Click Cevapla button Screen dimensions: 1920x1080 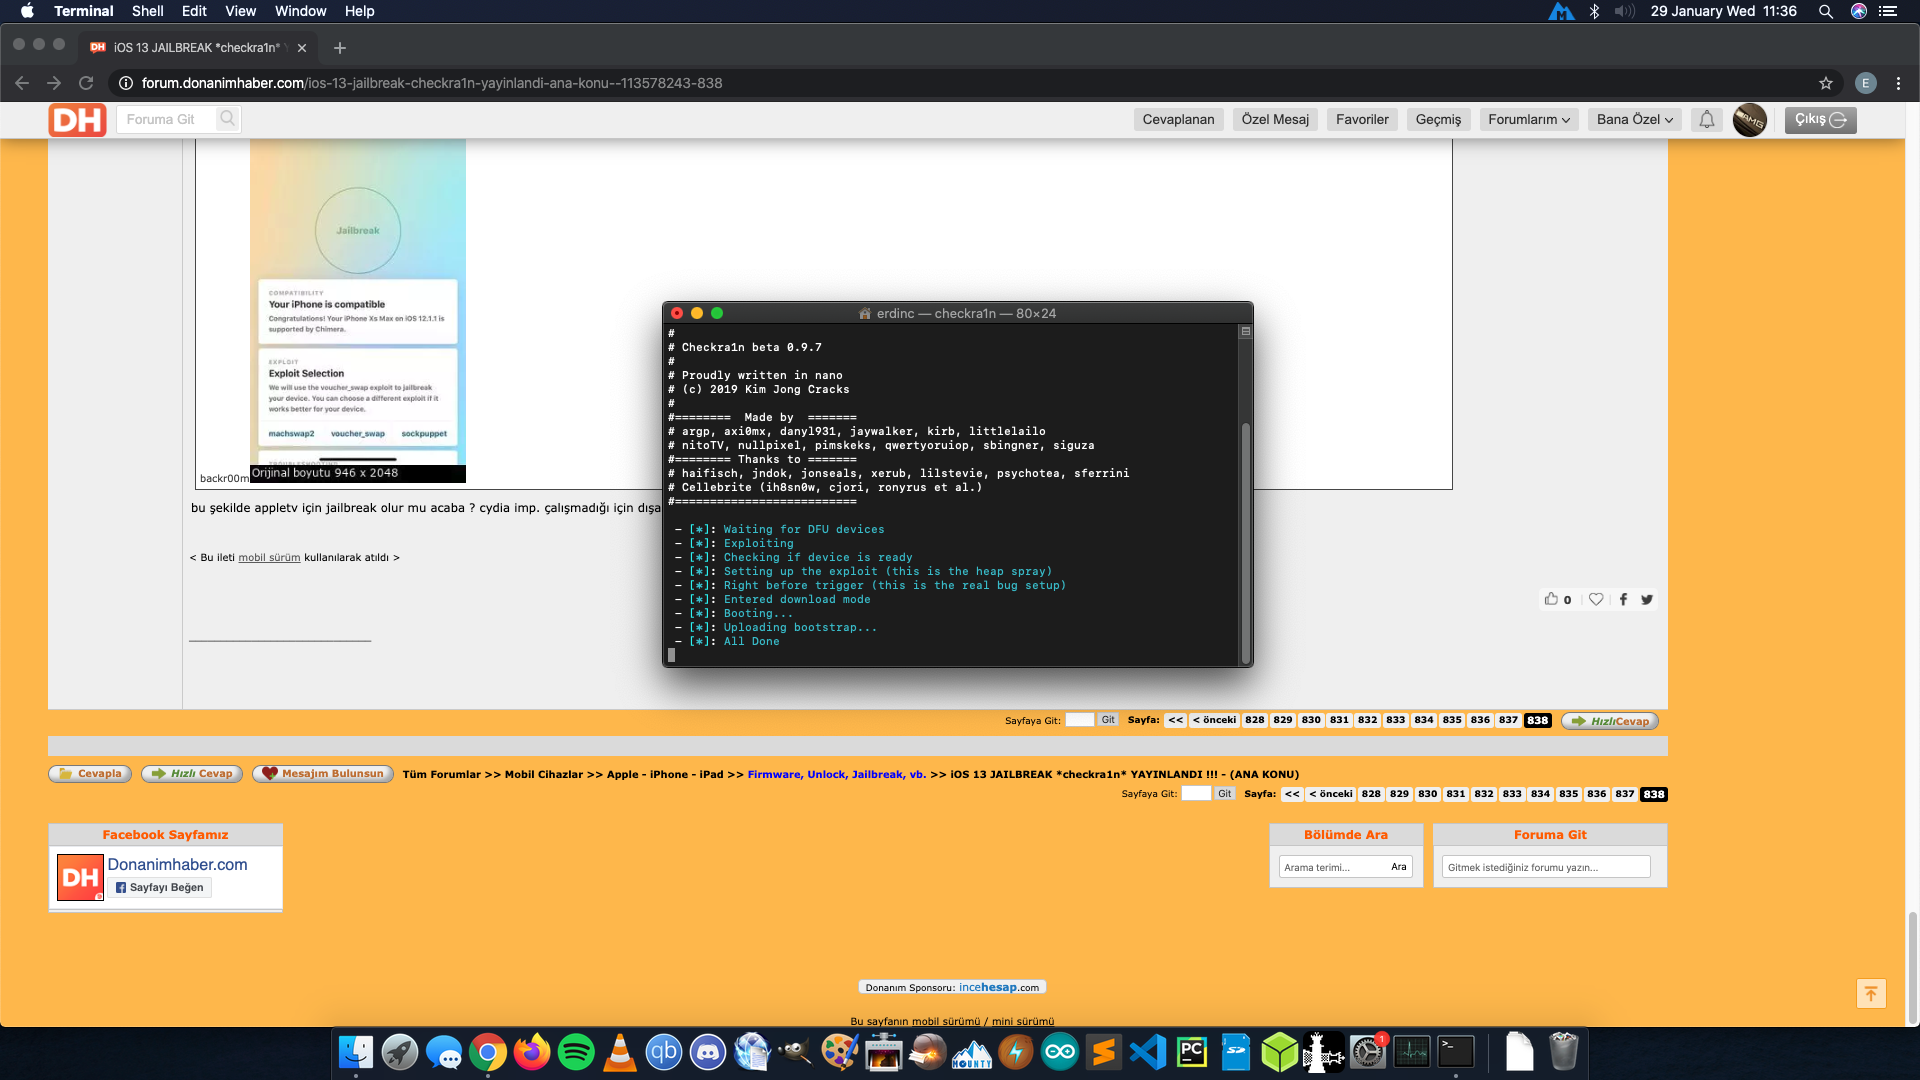tap(90, 774)
